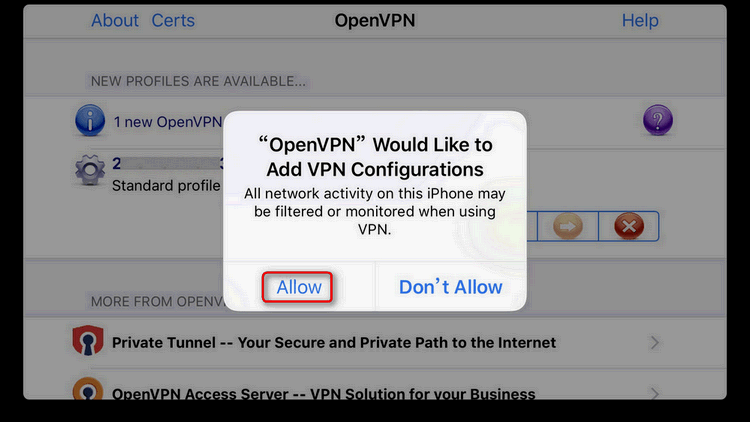
Task: Tap the blue info icon for new profiles
Action: [x=90, y=121]
